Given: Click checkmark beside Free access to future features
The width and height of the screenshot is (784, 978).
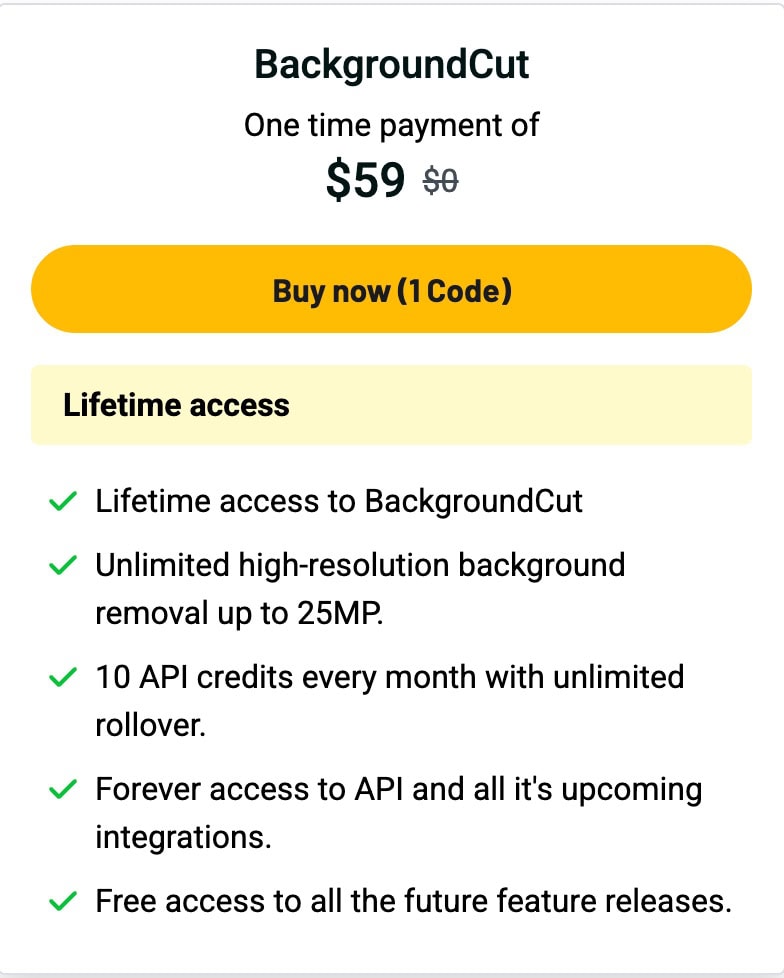Looking at the screenshot, I should (x=63, y=901).
